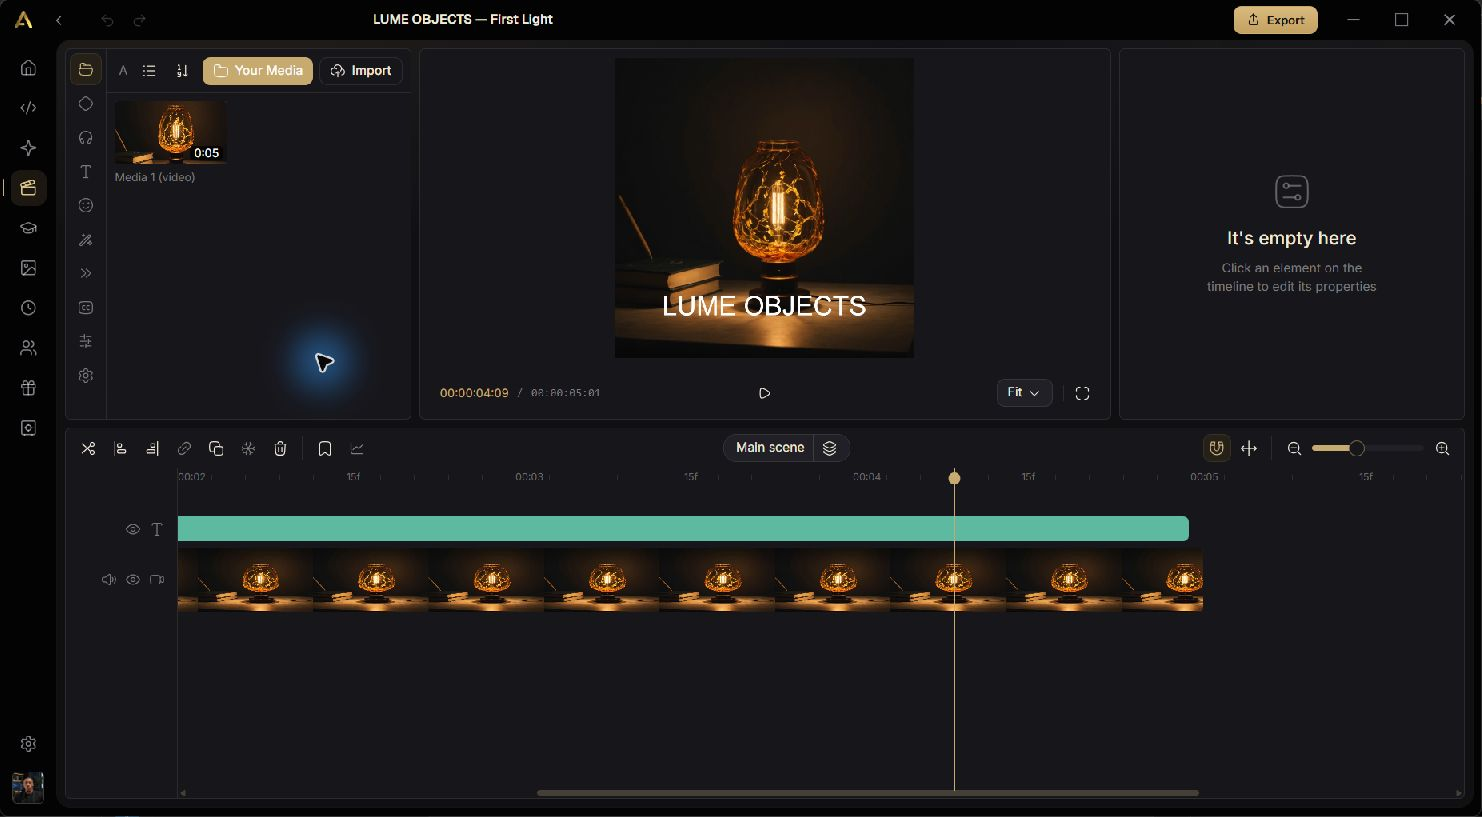
Task: Delete selected clip with trash icon
Action: [x=280, y=449]
